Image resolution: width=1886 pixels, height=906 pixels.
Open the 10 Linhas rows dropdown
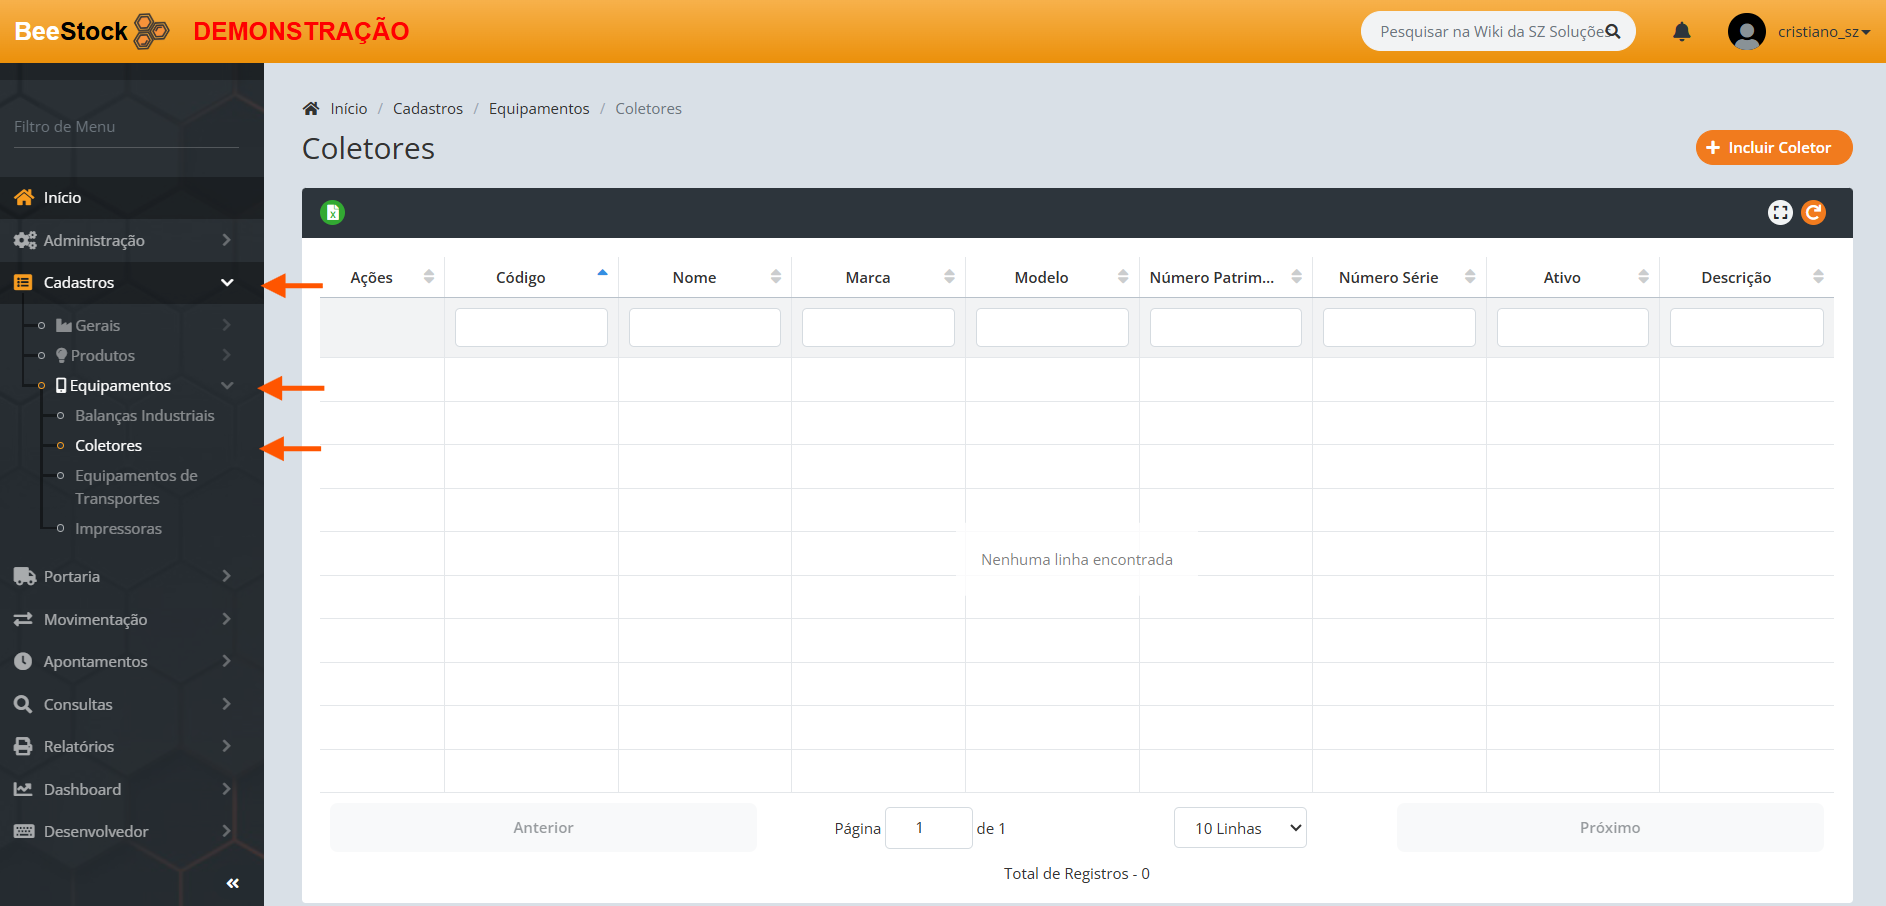[x=1239, y=828]
